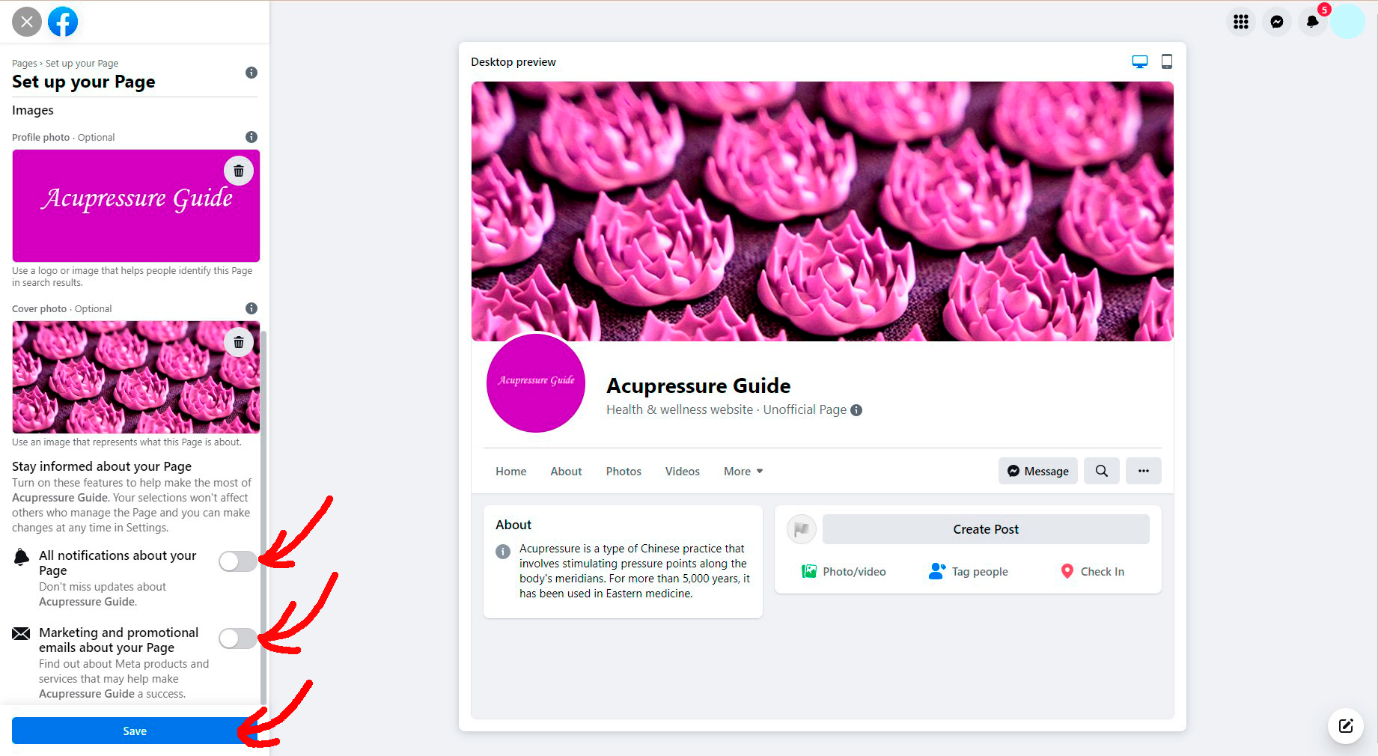The image size is (1378, 756).
Task: Expand the More dropdown in Page tabs
Action: tap(743, 471)
